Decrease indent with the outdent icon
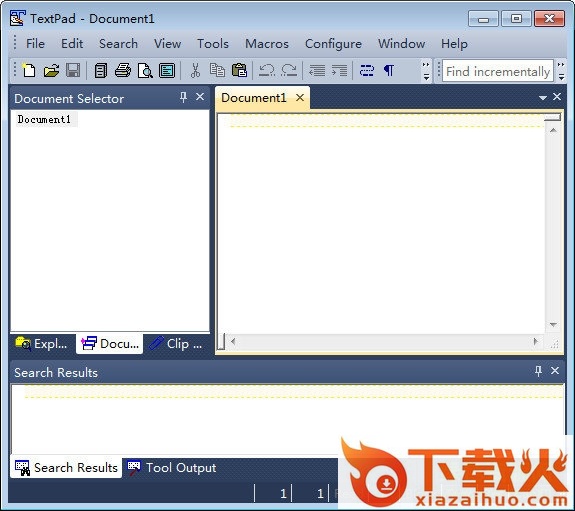This screenshot has width=575, height=511. pos(317,70)
